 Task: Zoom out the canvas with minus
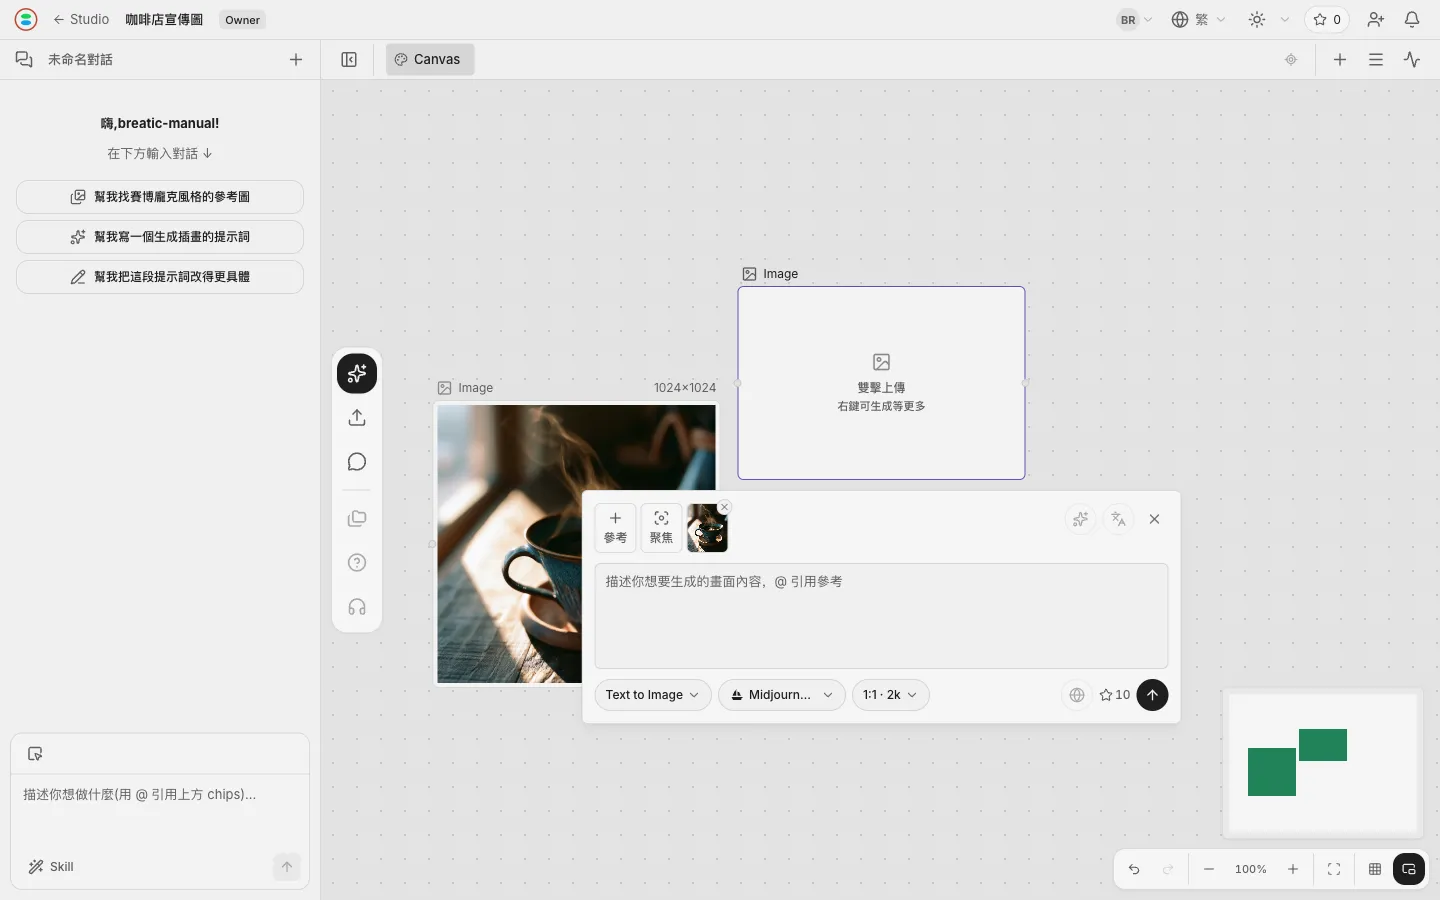click(x=1209, y=869)
